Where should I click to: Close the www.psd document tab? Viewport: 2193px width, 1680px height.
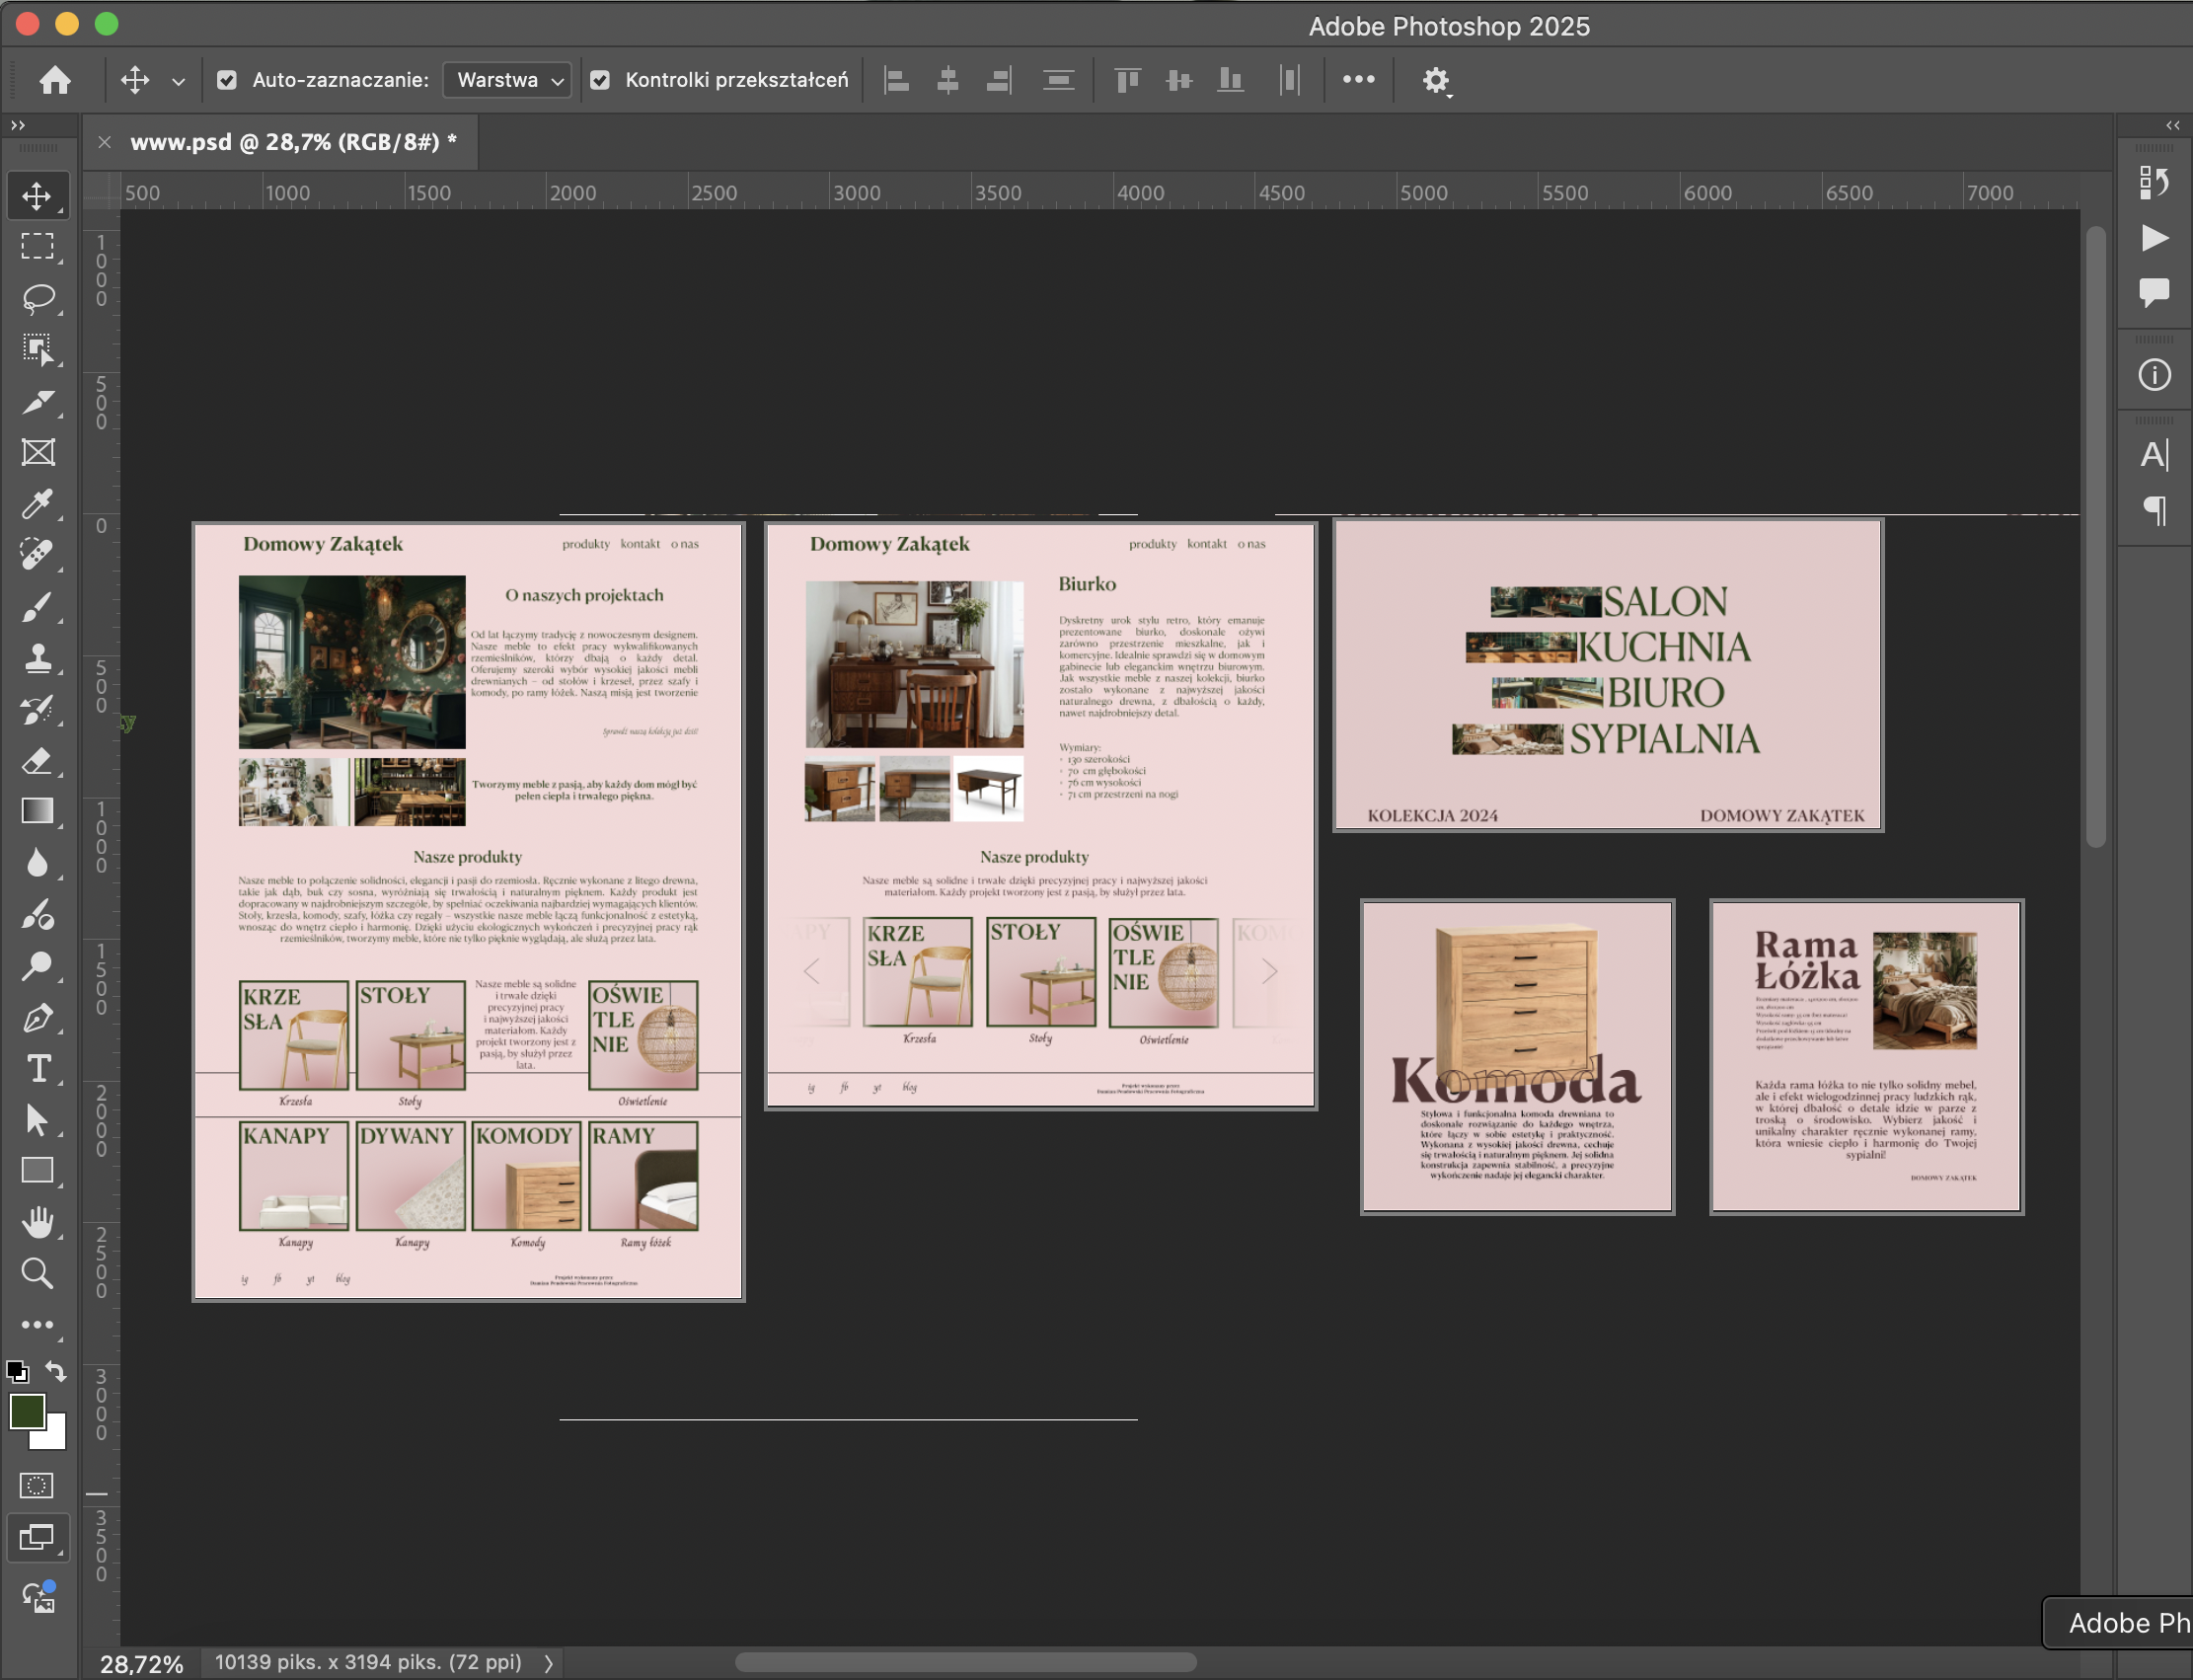[x=104, y=142]
